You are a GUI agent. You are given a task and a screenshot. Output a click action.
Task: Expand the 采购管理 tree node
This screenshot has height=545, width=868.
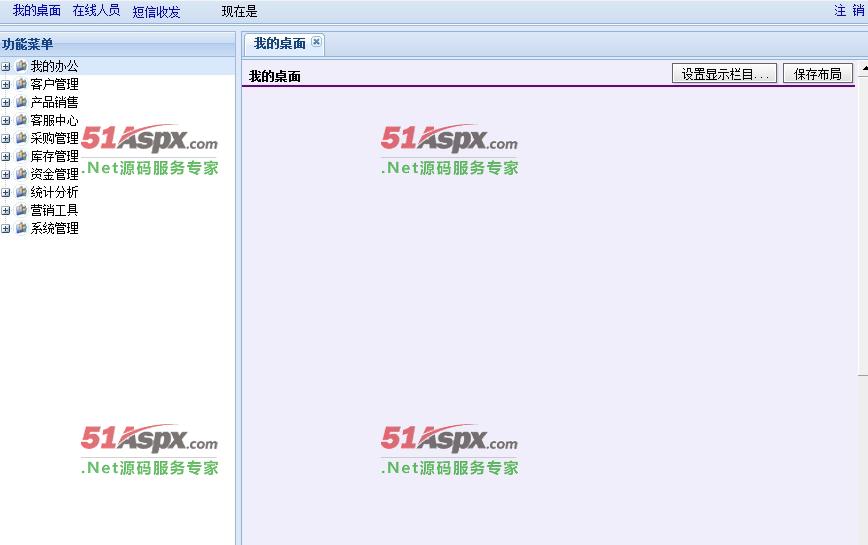[6, 139]
